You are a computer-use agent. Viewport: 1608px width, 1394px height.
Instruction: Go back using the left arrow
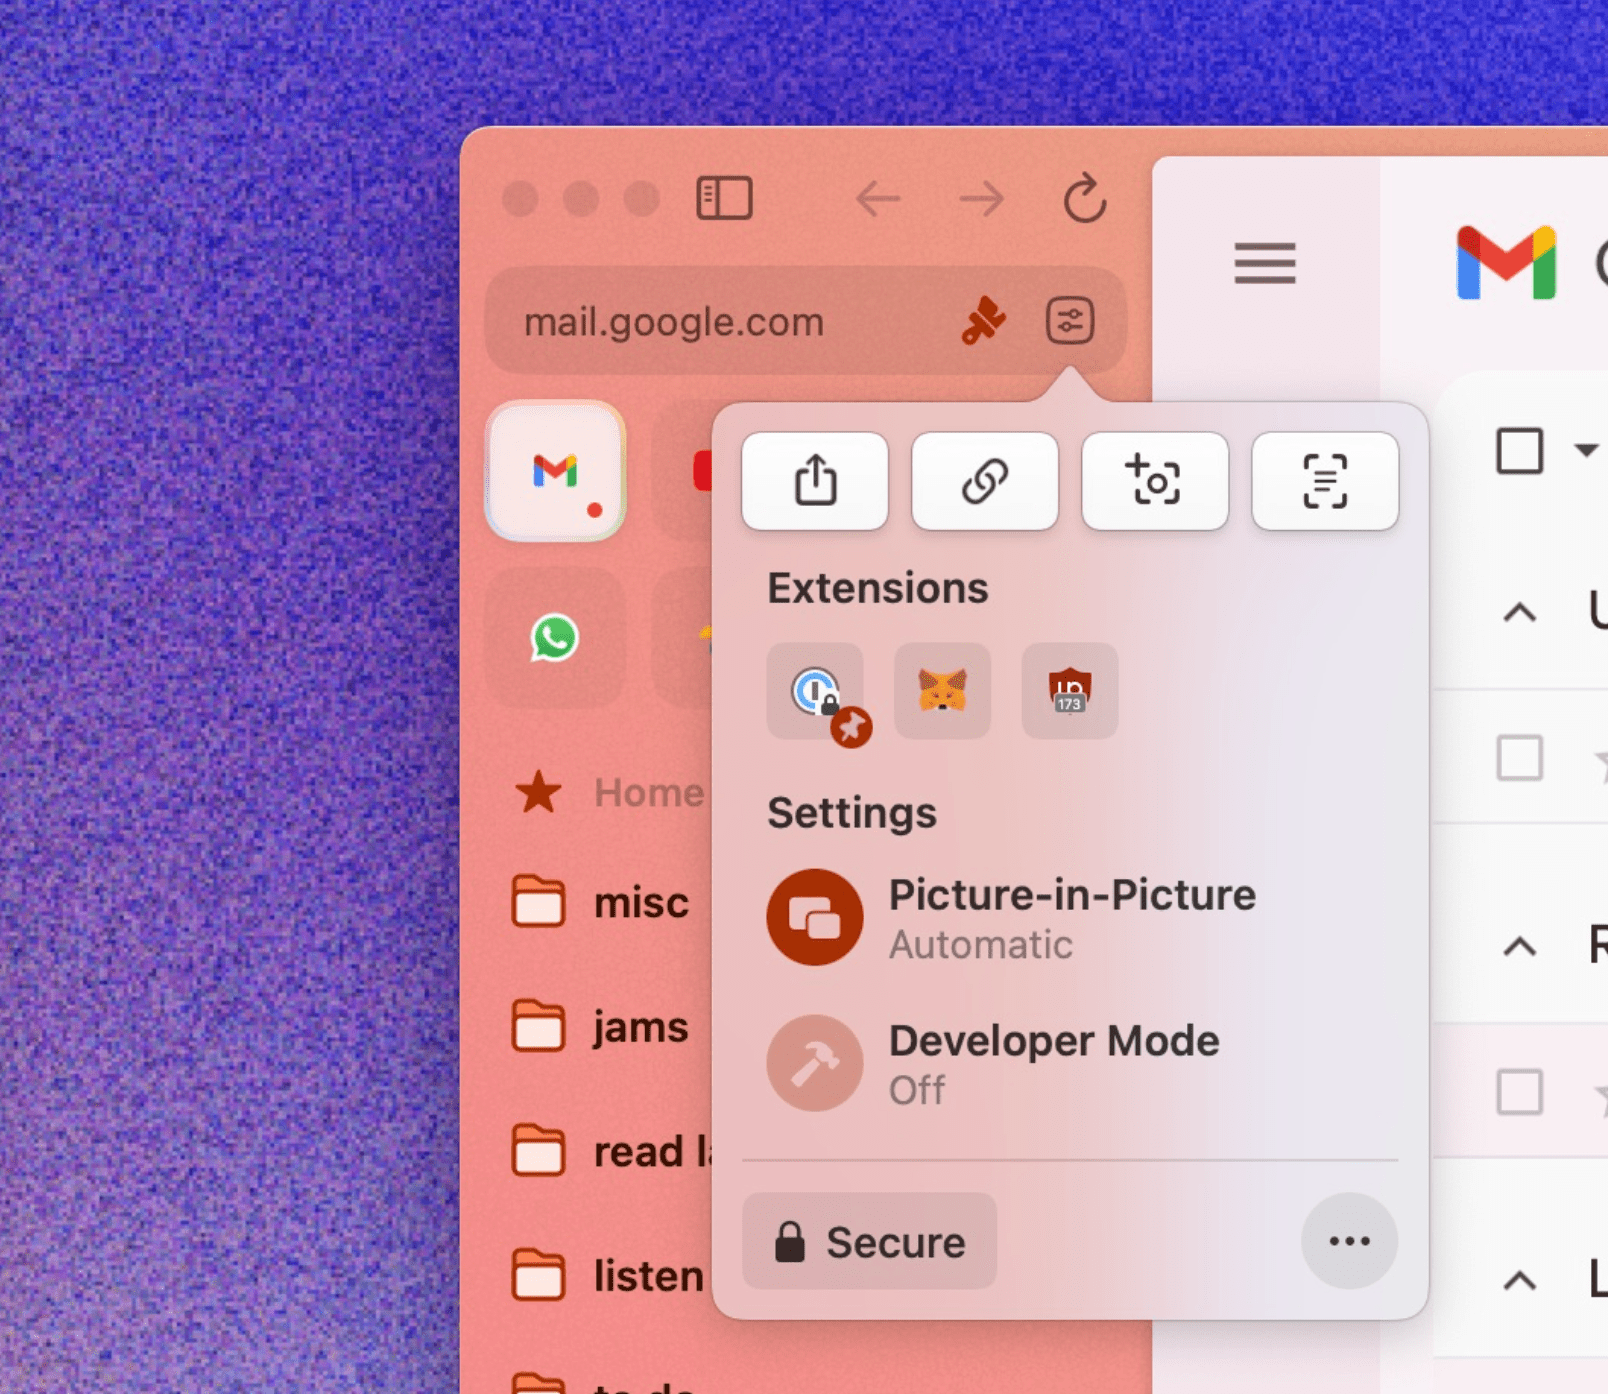(879, 199)
